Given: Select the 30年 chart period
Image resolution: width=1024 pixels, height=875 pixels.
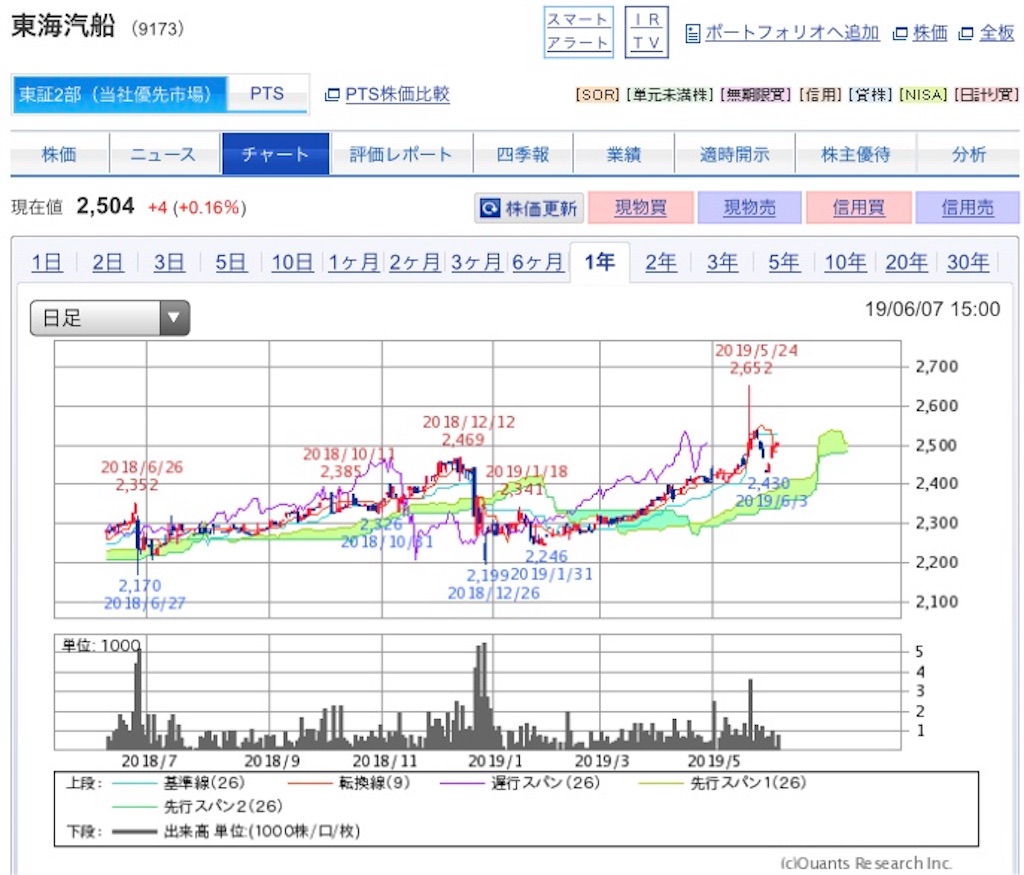Looking at the screenshot, I should point(968,262).
